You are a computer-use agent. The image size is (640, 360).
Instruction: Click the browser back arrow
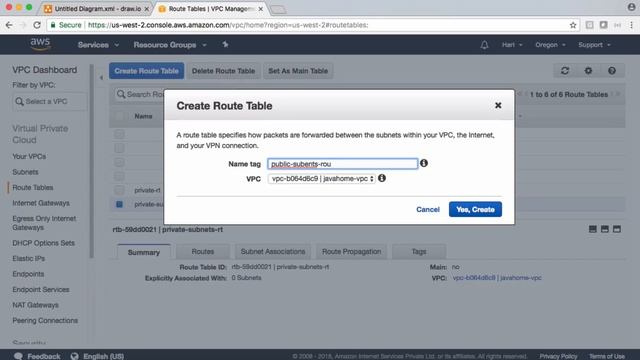pos(9,25)
